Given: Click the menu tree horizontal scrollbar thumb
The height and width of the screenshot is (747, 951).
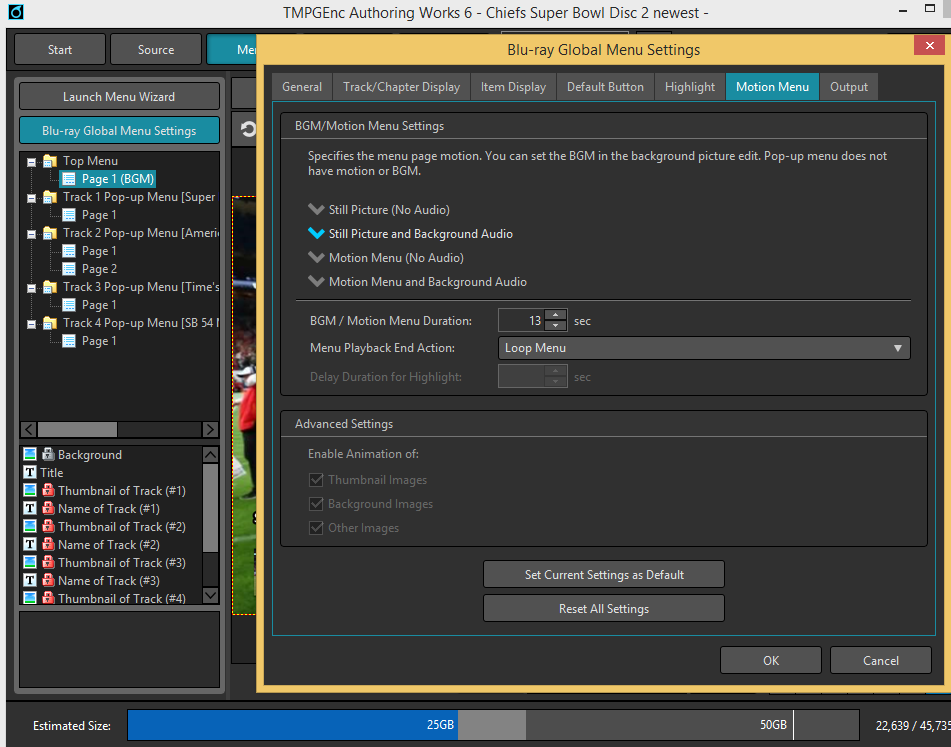Looking at the screenshot, I should [x=77, y=429].
